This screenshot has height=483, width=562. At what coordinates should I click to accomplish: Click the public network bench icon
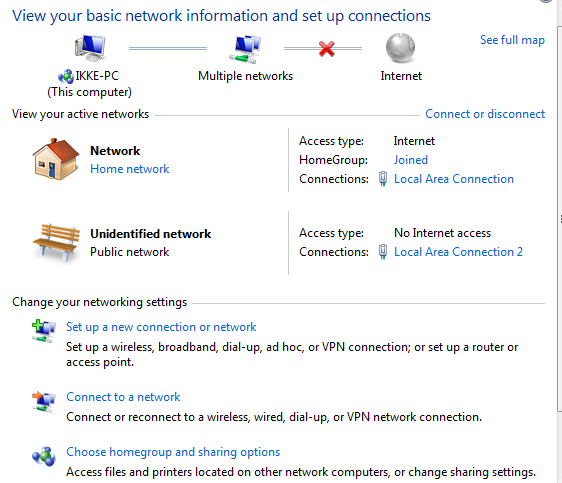pyautogui.click(x=56, y=243)
